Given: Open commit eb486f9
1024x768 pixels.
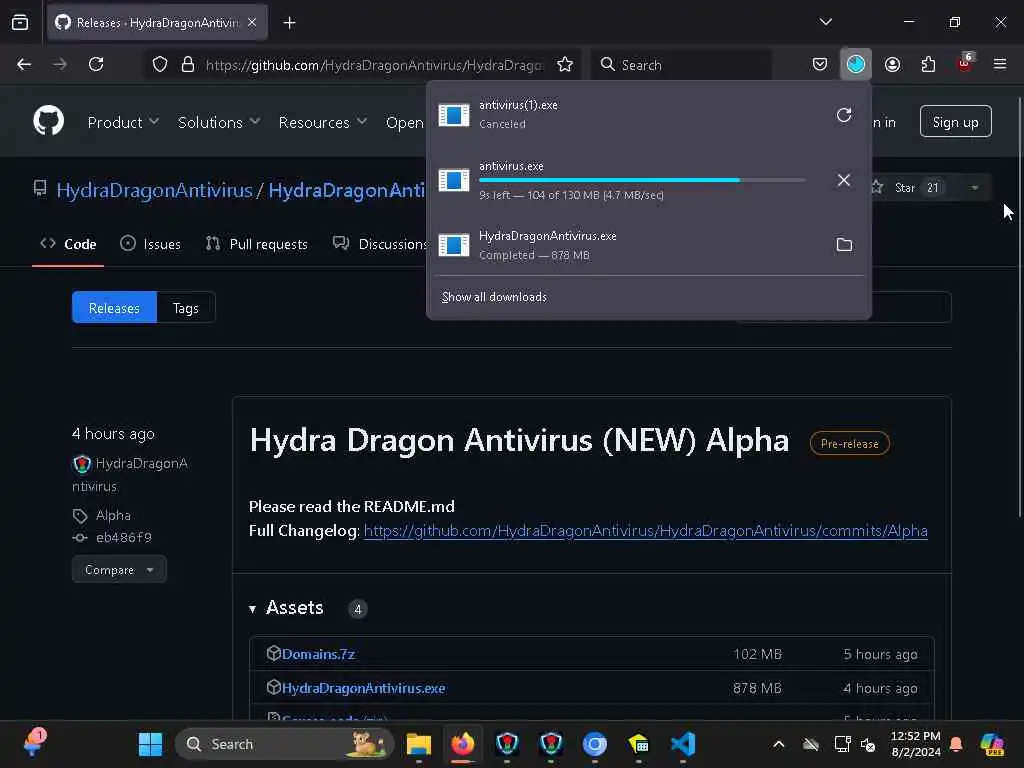Looking at the screenshot, I should (123, 537).
